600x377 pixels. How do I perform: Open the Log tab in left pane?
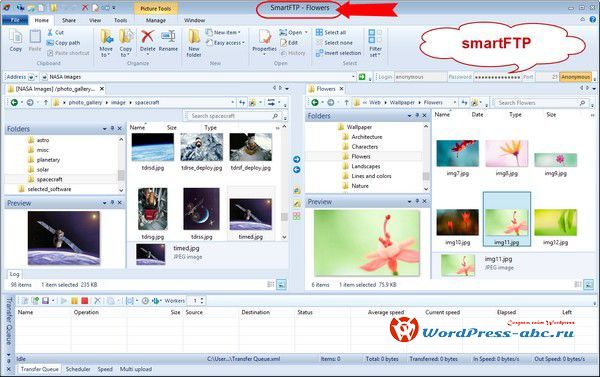point(15,274)
